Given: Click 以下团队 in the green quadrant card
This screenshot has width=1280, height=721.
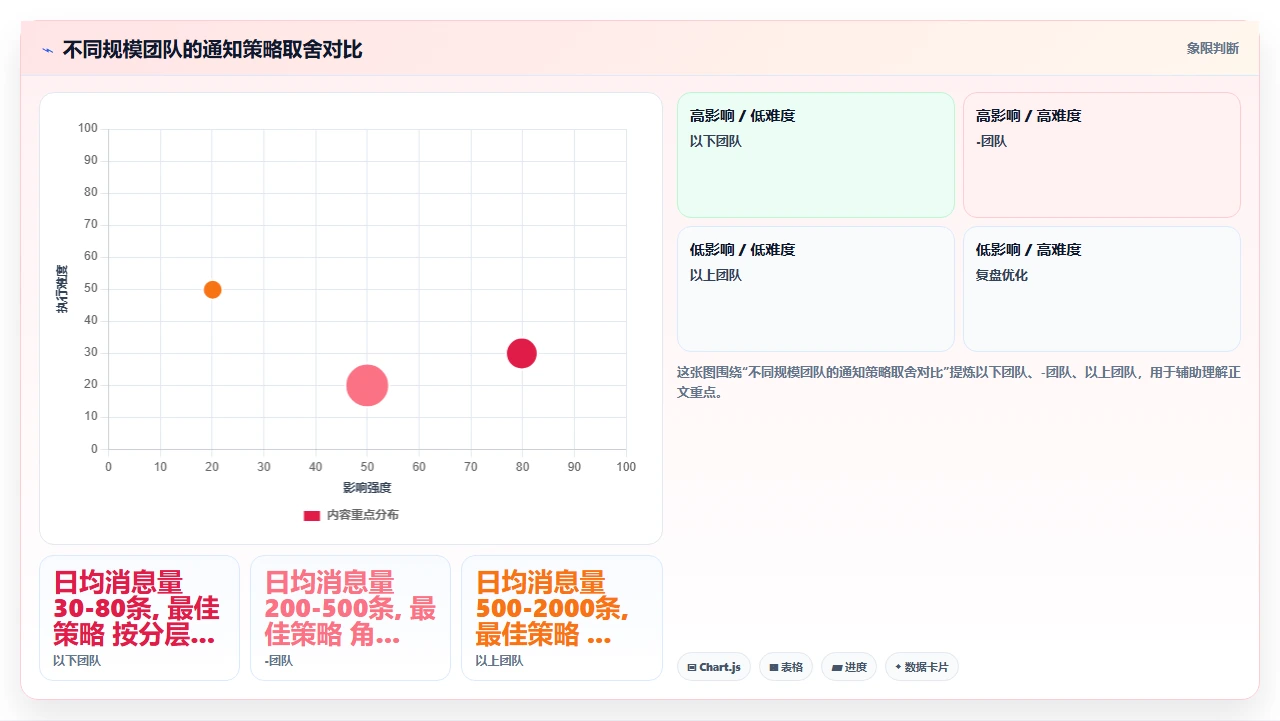Looking at the screenshot, I should point(716,141).
